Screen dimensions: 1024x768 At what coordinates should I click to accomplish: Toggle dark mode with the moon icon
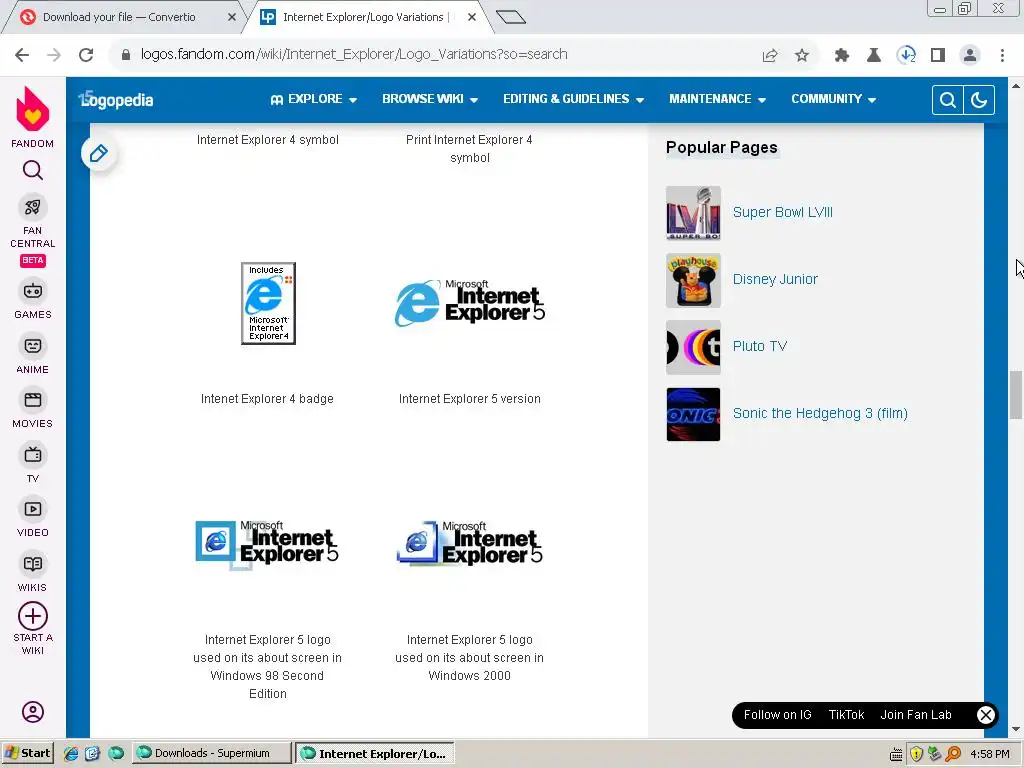click(x=979, y=100)
